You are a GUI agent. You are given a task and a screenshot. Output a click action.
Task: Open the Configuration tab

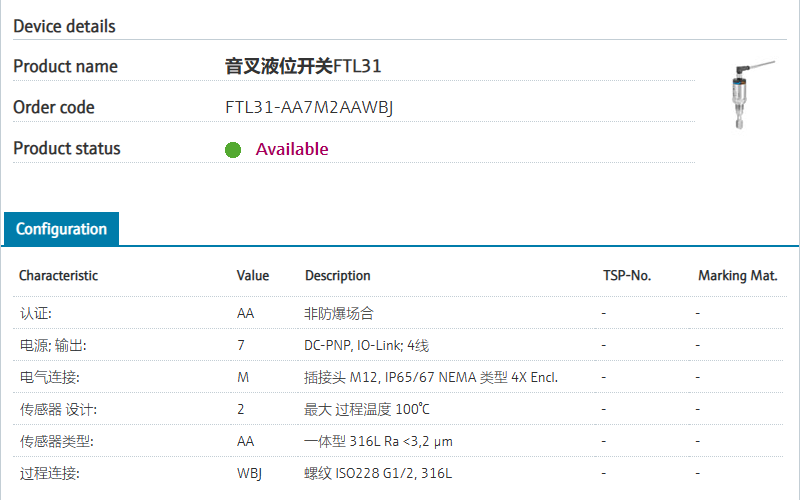(x=61, y=229)
